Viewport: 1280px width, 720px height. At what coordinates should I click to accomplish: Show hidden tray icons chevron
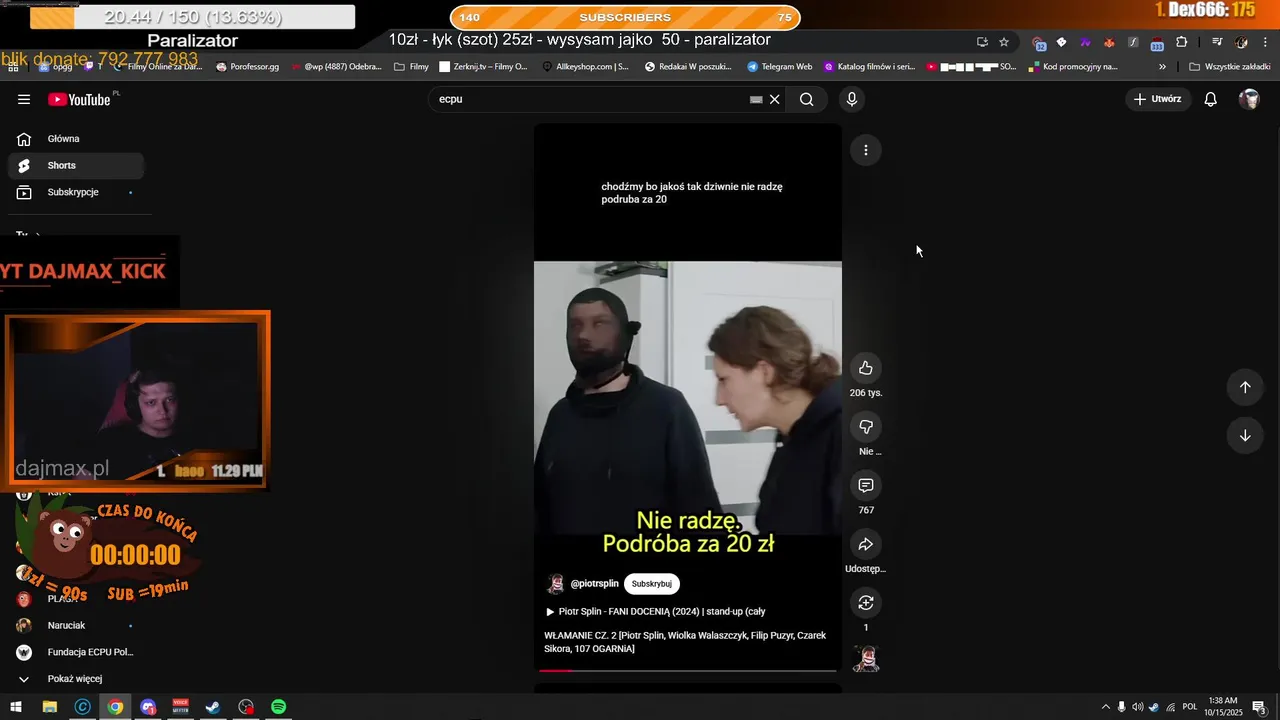1105,707
